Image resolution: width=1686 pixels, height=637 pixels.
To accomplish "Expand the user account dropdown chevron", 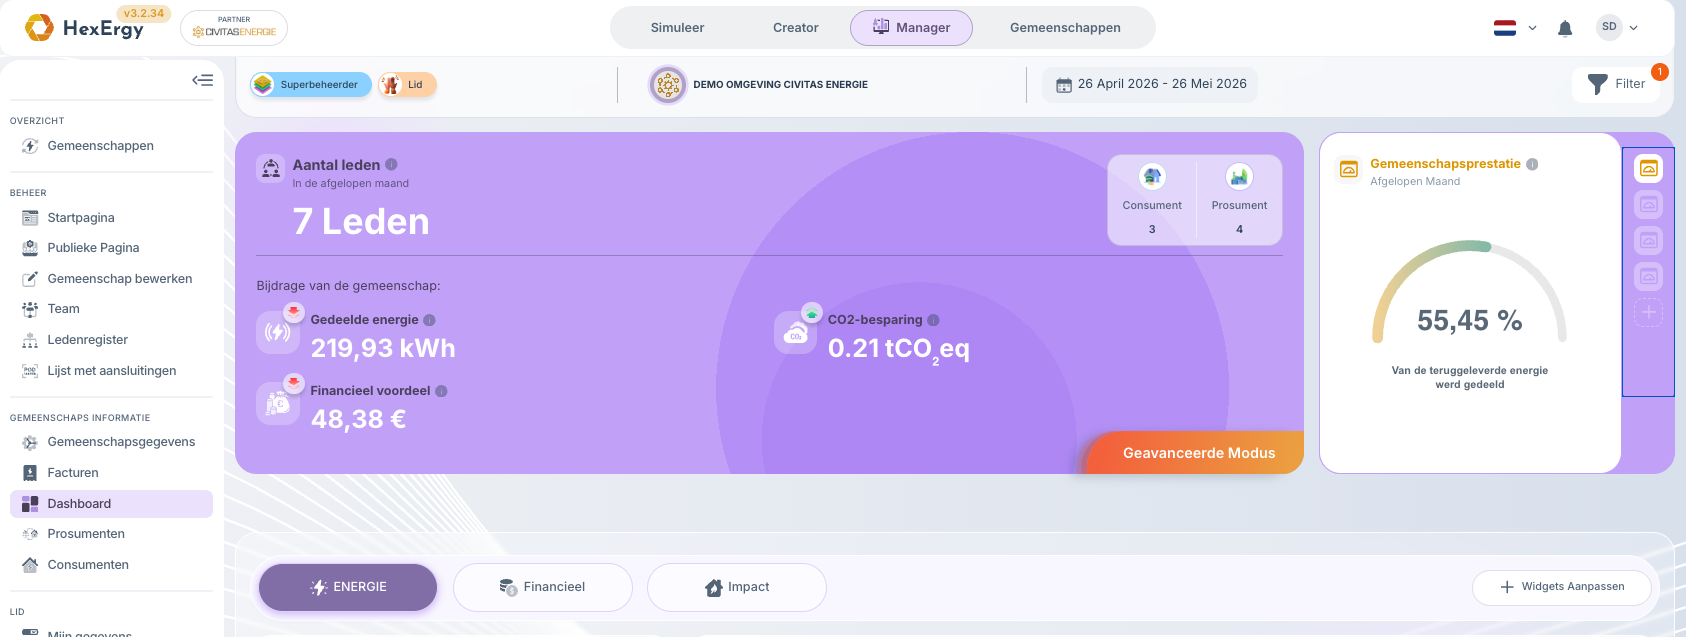I will 1634,28.
